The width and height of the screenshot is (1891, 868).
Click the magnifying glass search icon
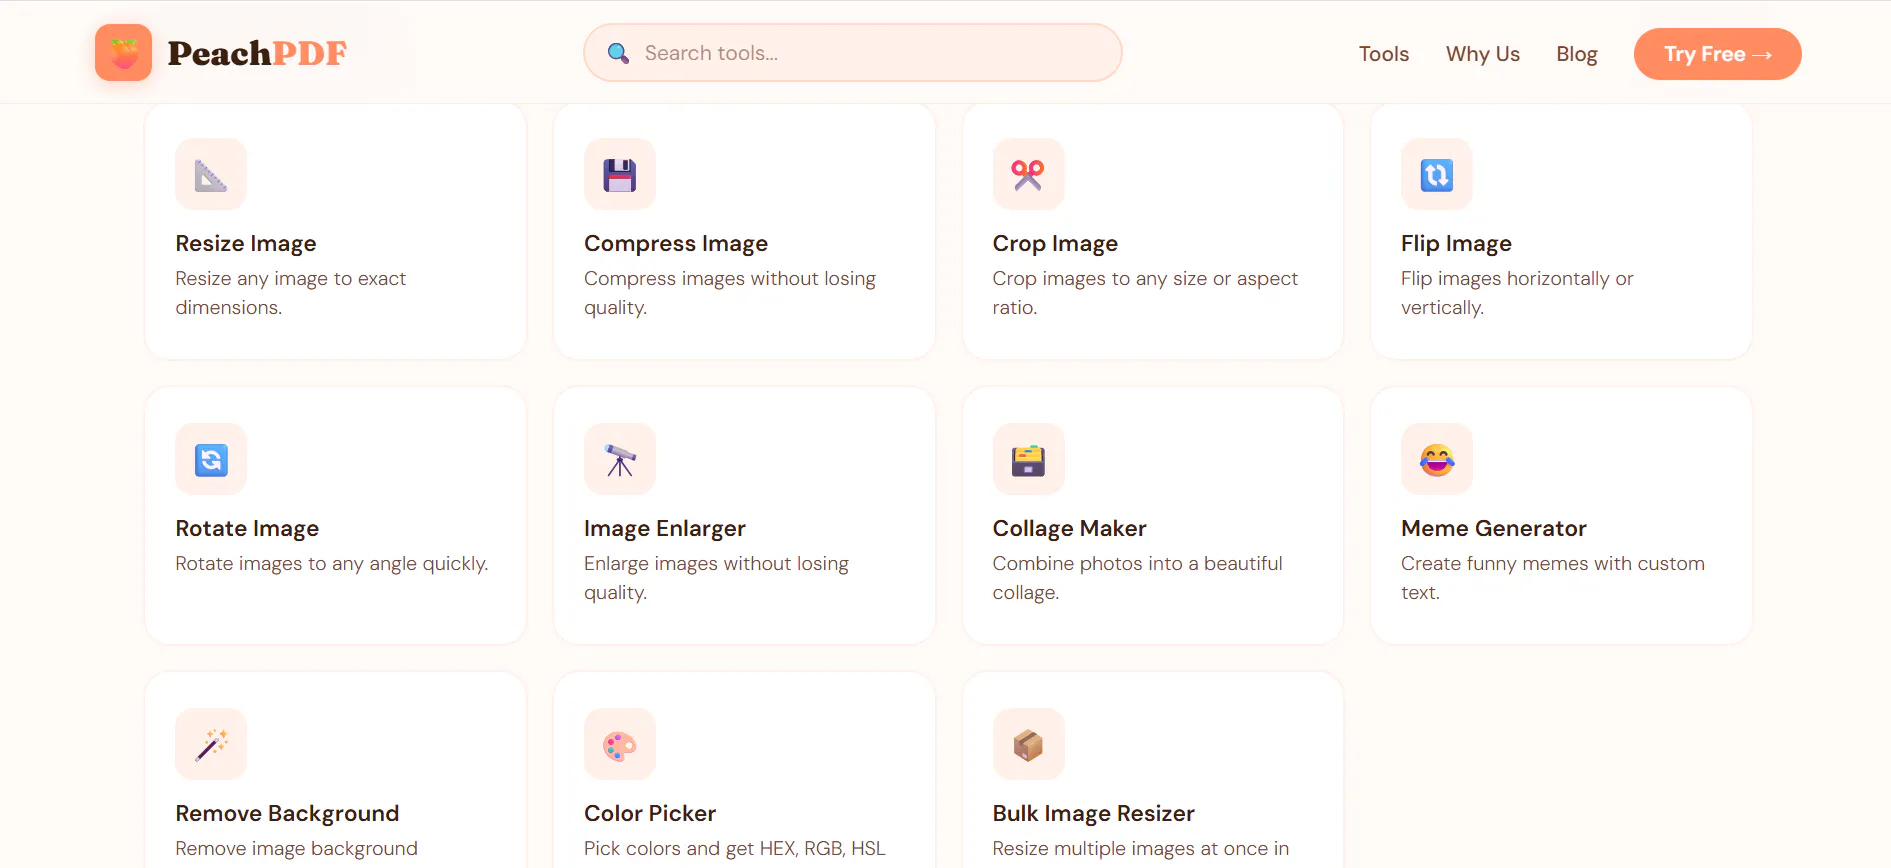[x=619, y=53]
